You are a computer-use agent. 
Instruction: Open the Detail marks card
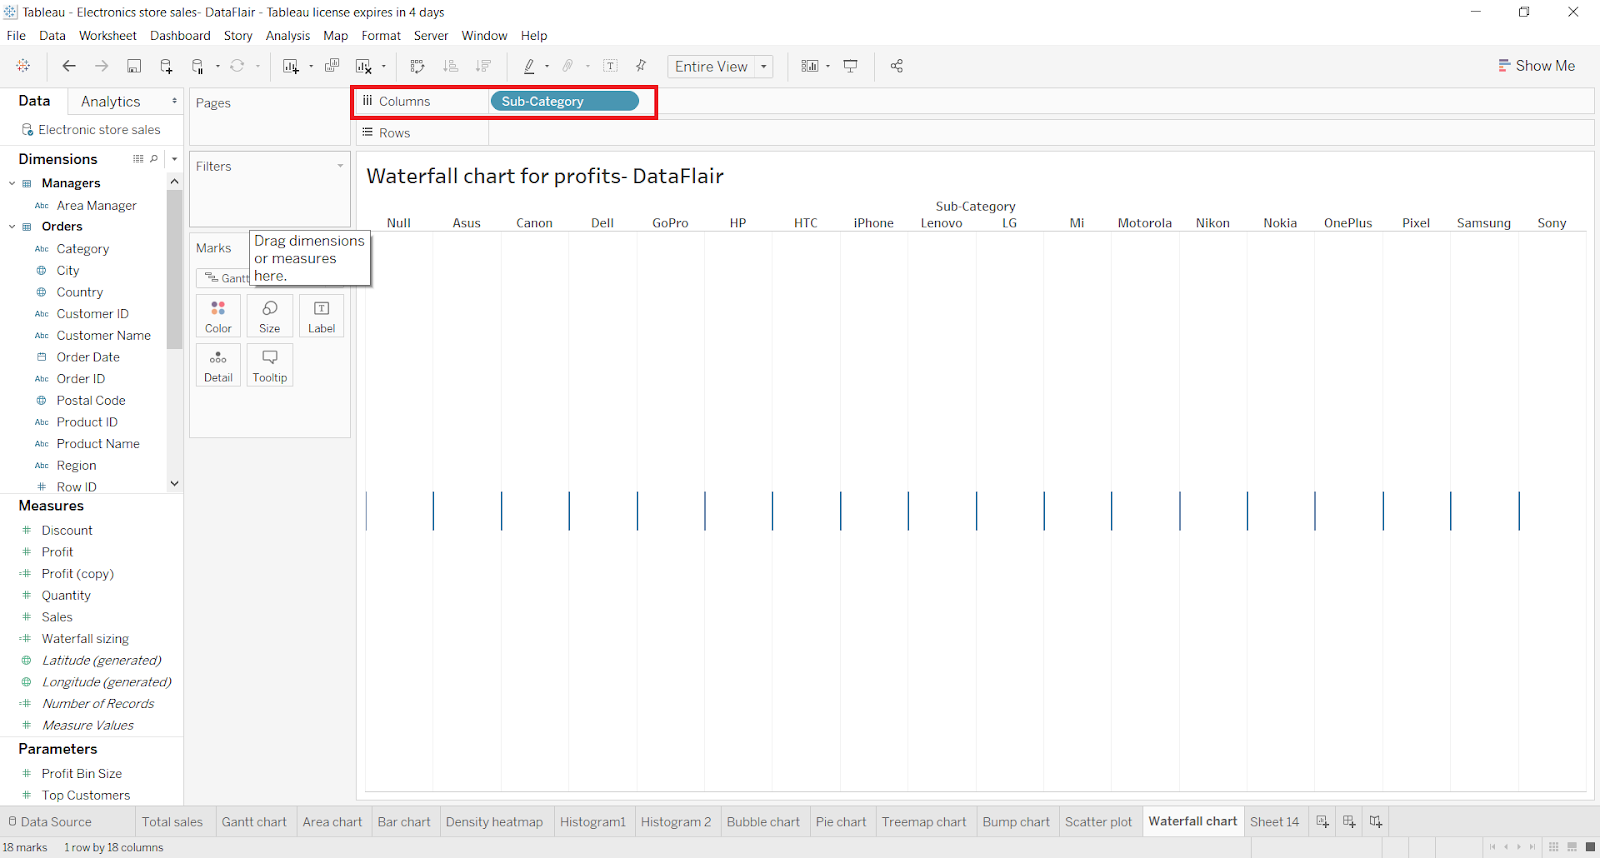(x=218, y=365)
